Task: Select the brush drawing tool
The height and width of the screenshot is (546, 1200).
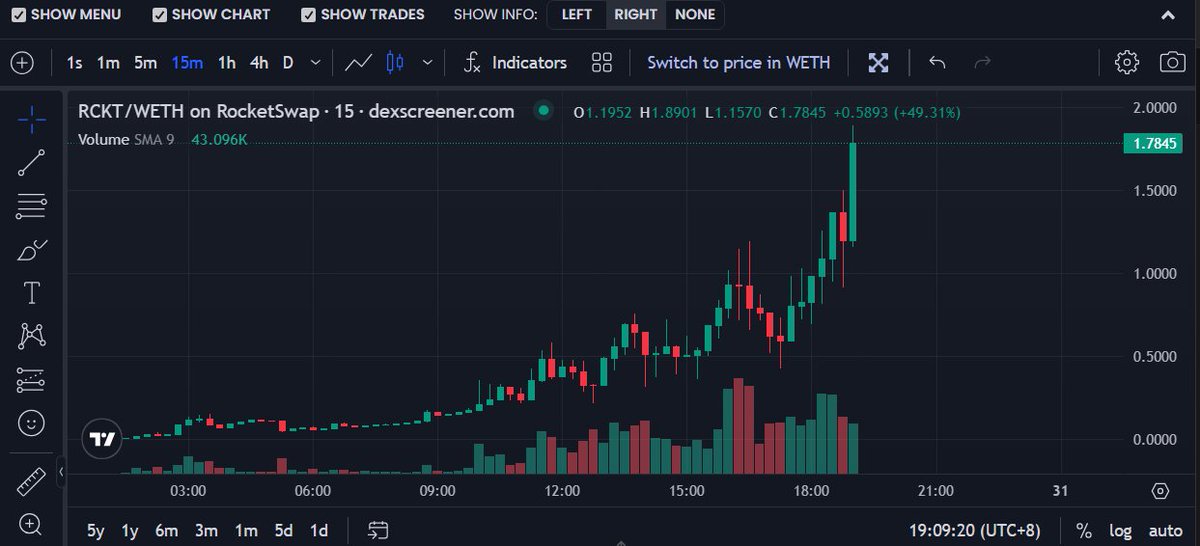Action: (31, 250)
